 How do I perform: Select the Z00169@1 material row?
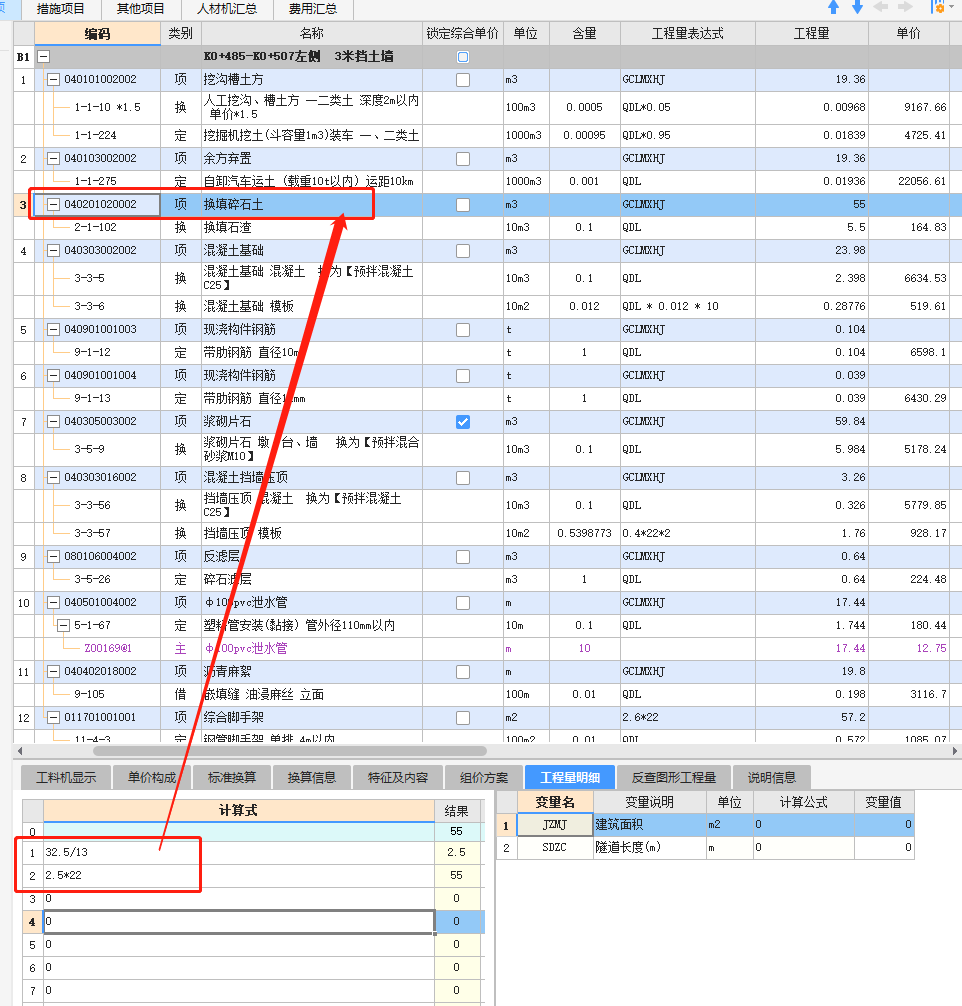[x=488, y=649]
